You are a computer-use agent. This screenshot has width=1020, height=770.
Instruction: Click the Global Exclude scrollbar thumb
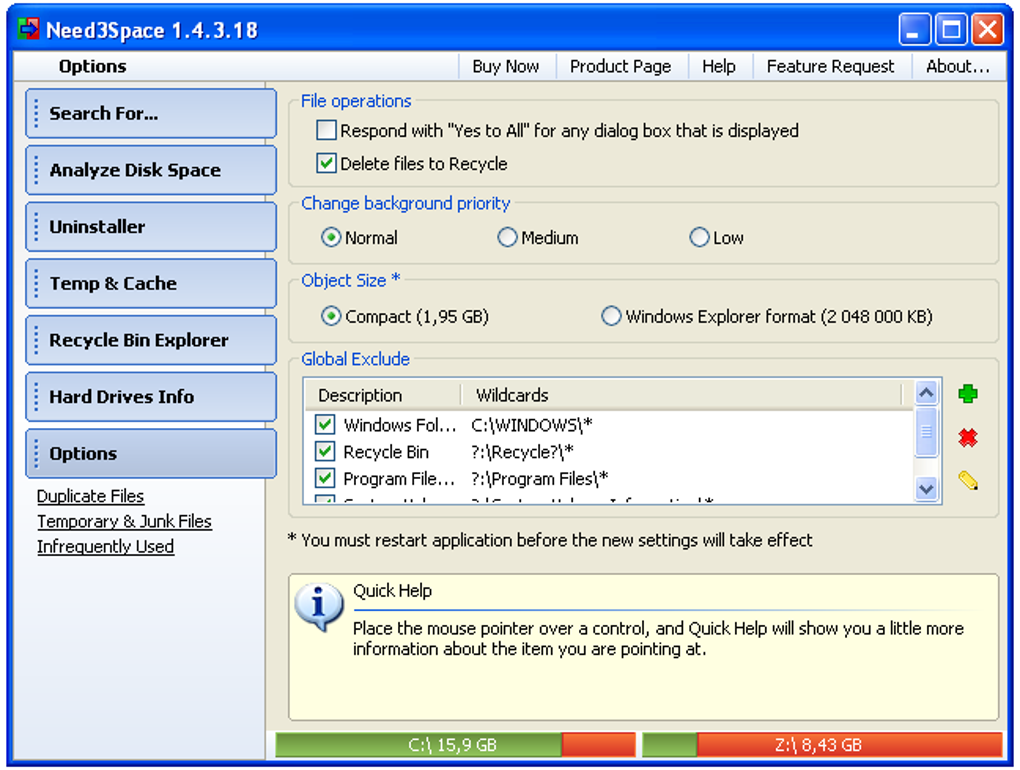point(926,432)
